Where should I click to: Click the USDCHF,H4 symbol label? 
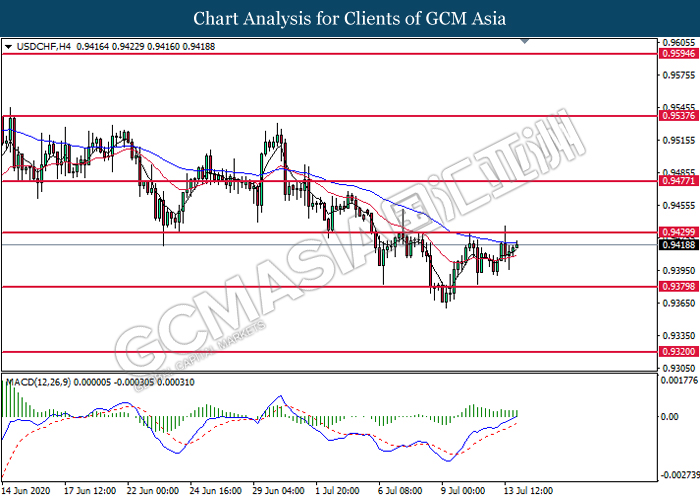click(x=43, y=46)
